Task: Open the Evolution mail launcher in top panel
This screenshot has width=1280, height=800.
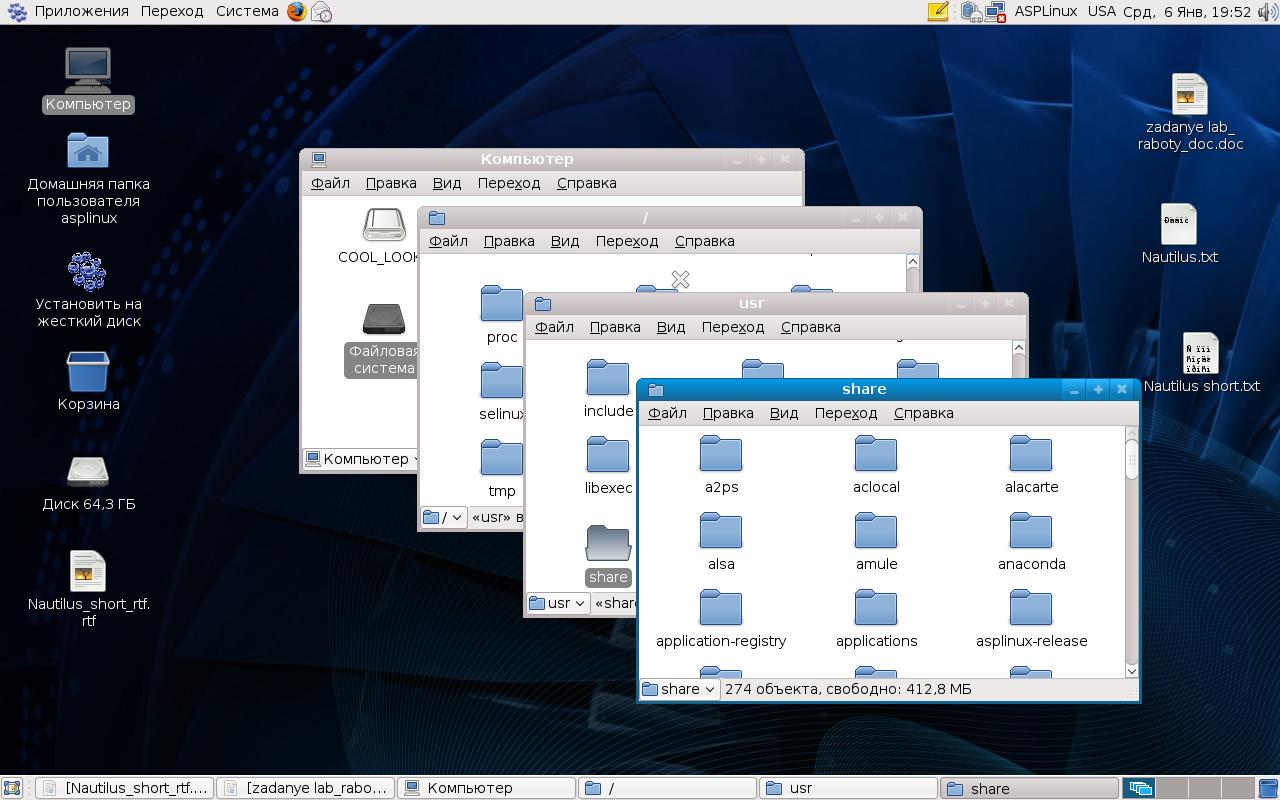Action: [x=321, y=12]
